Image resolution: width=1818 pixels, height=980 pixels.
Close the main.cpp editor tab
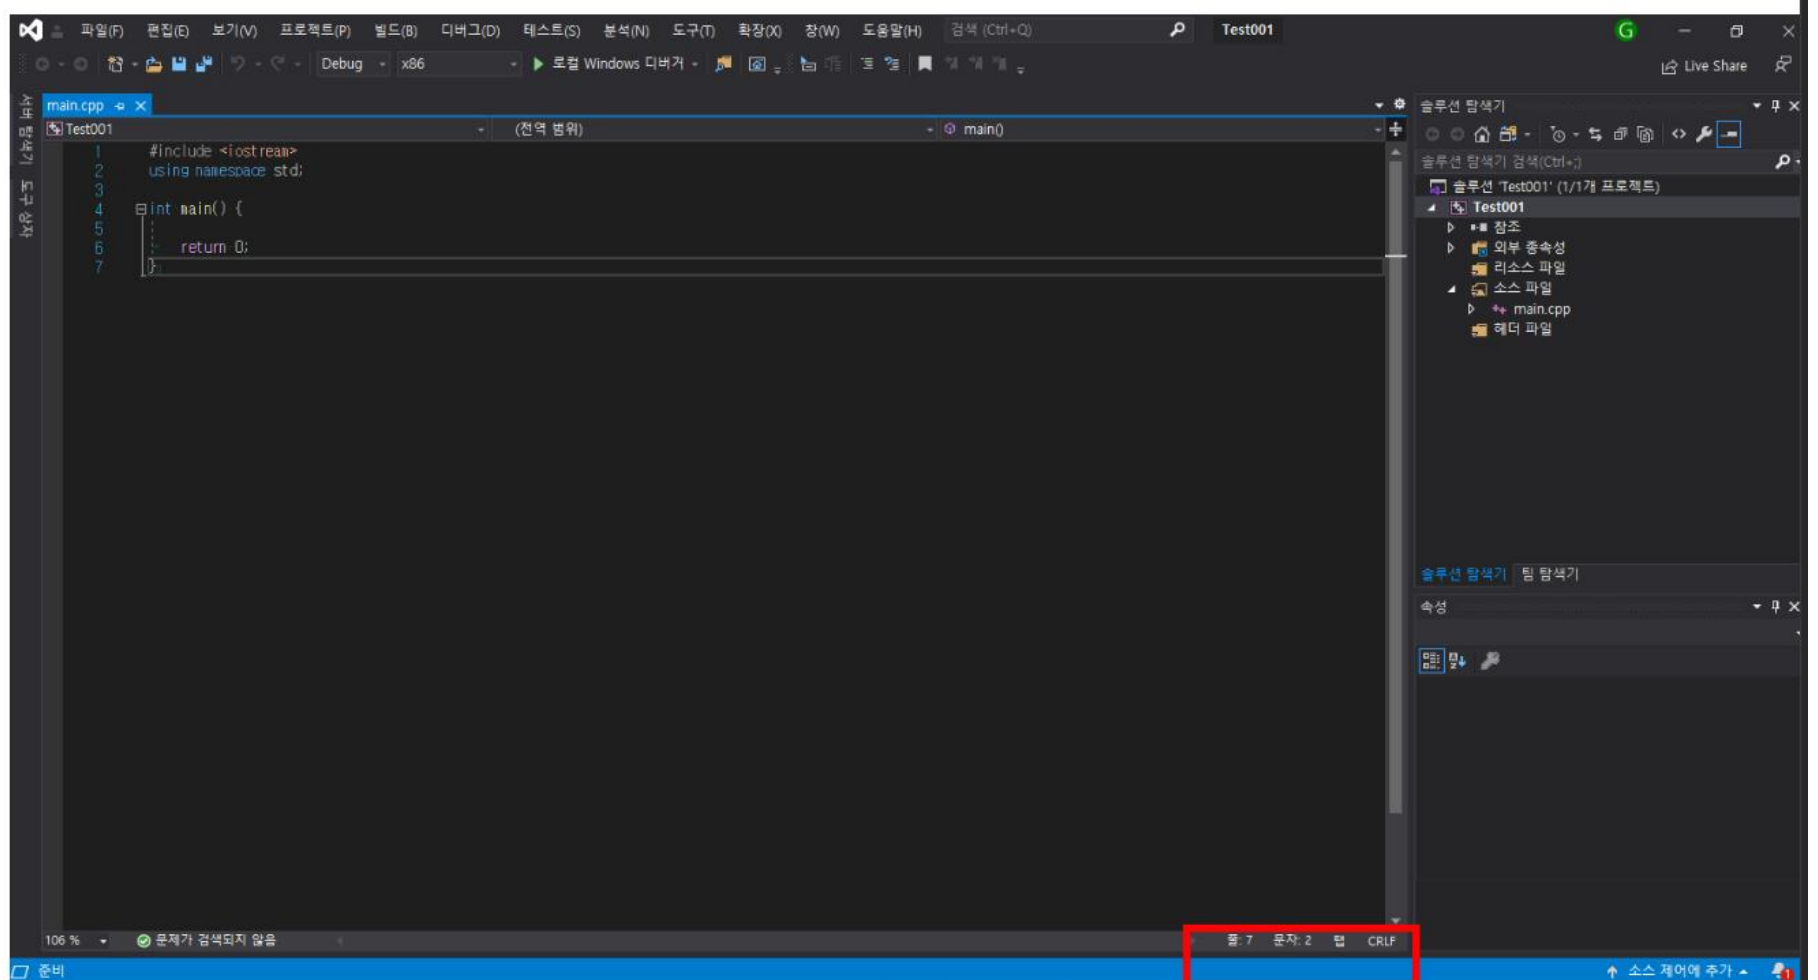point(141,106)
